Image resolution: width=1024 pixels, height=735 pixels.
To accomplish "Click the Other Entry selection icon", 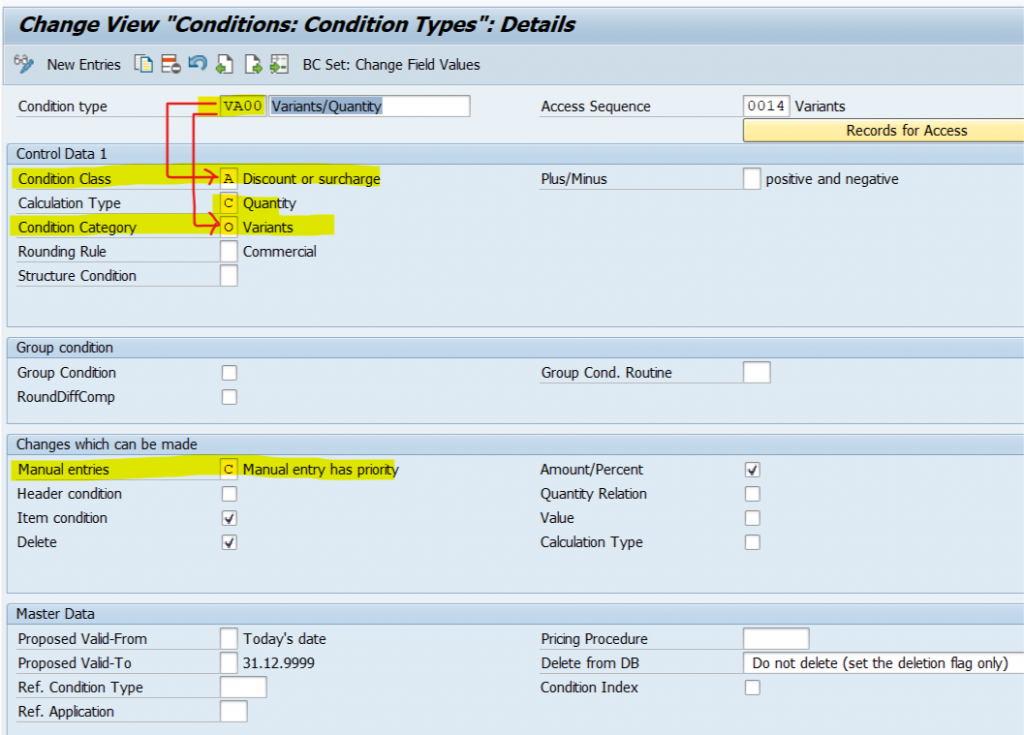I will [279, 64].
